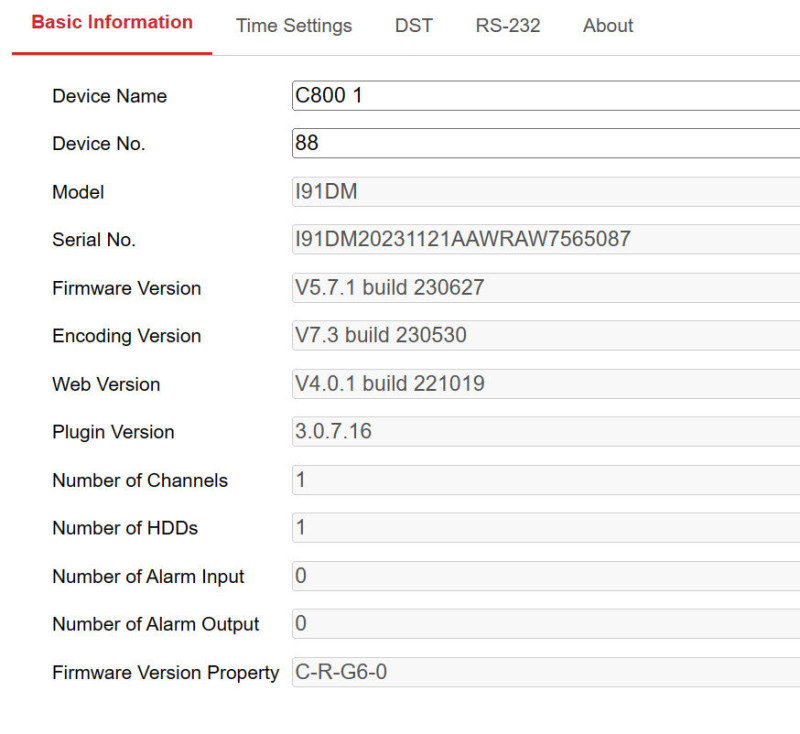Click the Number of Alarm Input field
This screenshot has width=800, height=734.
tap(546, 576)
